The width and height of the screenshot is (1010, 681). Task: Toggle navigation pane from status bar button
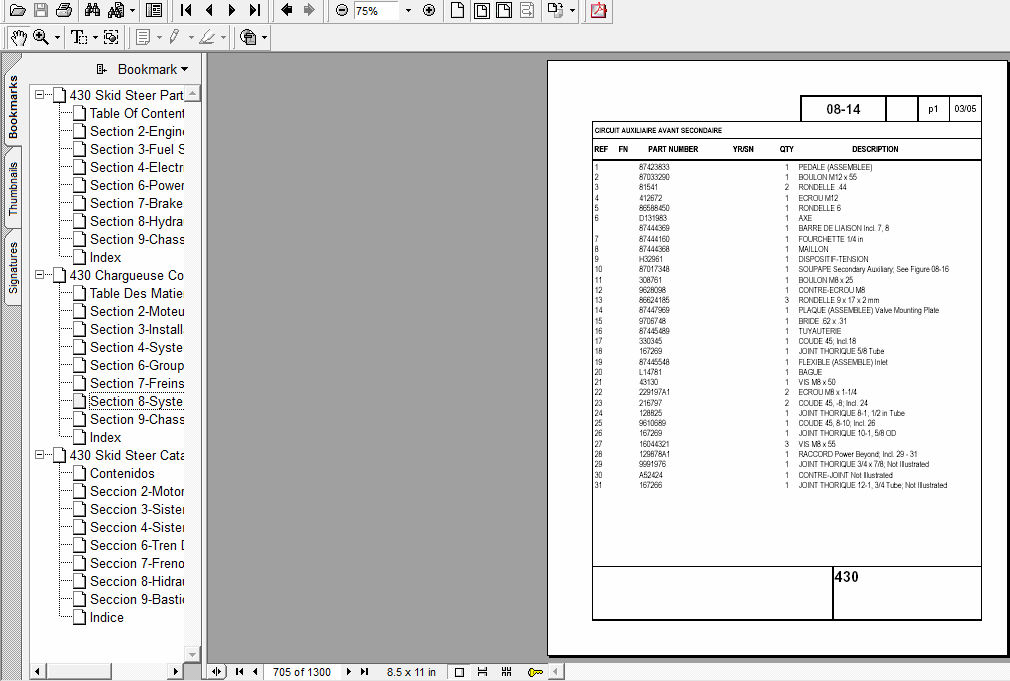point(216,672)
